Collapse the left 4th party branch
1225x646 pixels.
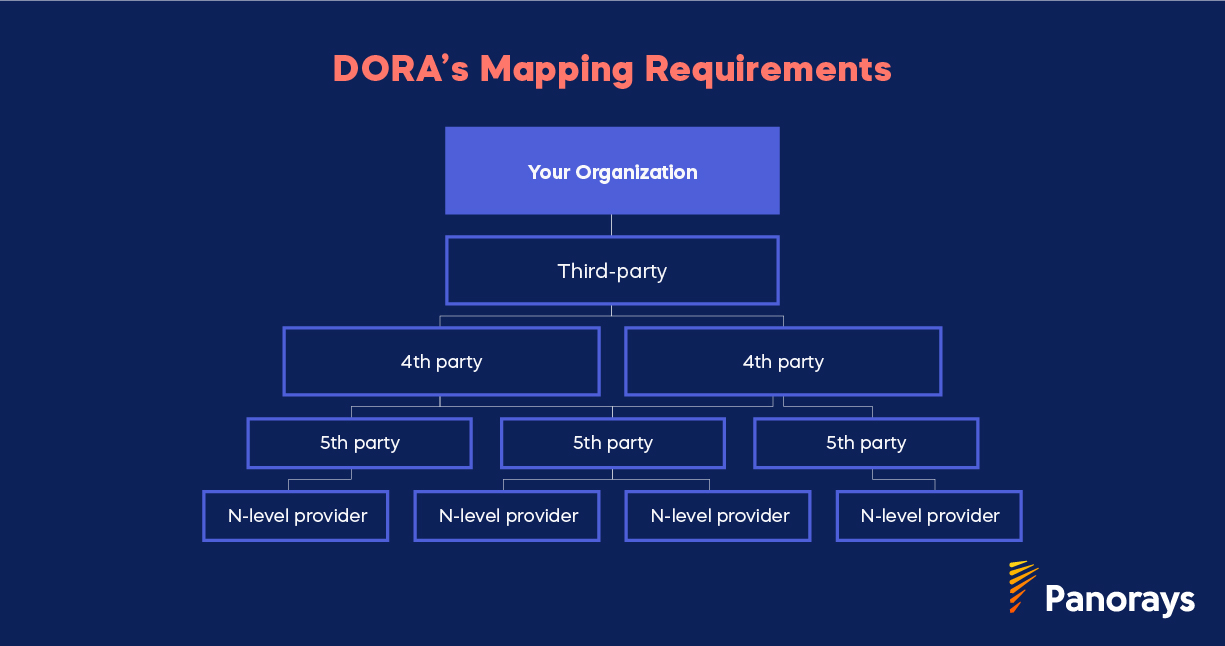(x=441, y=361)
